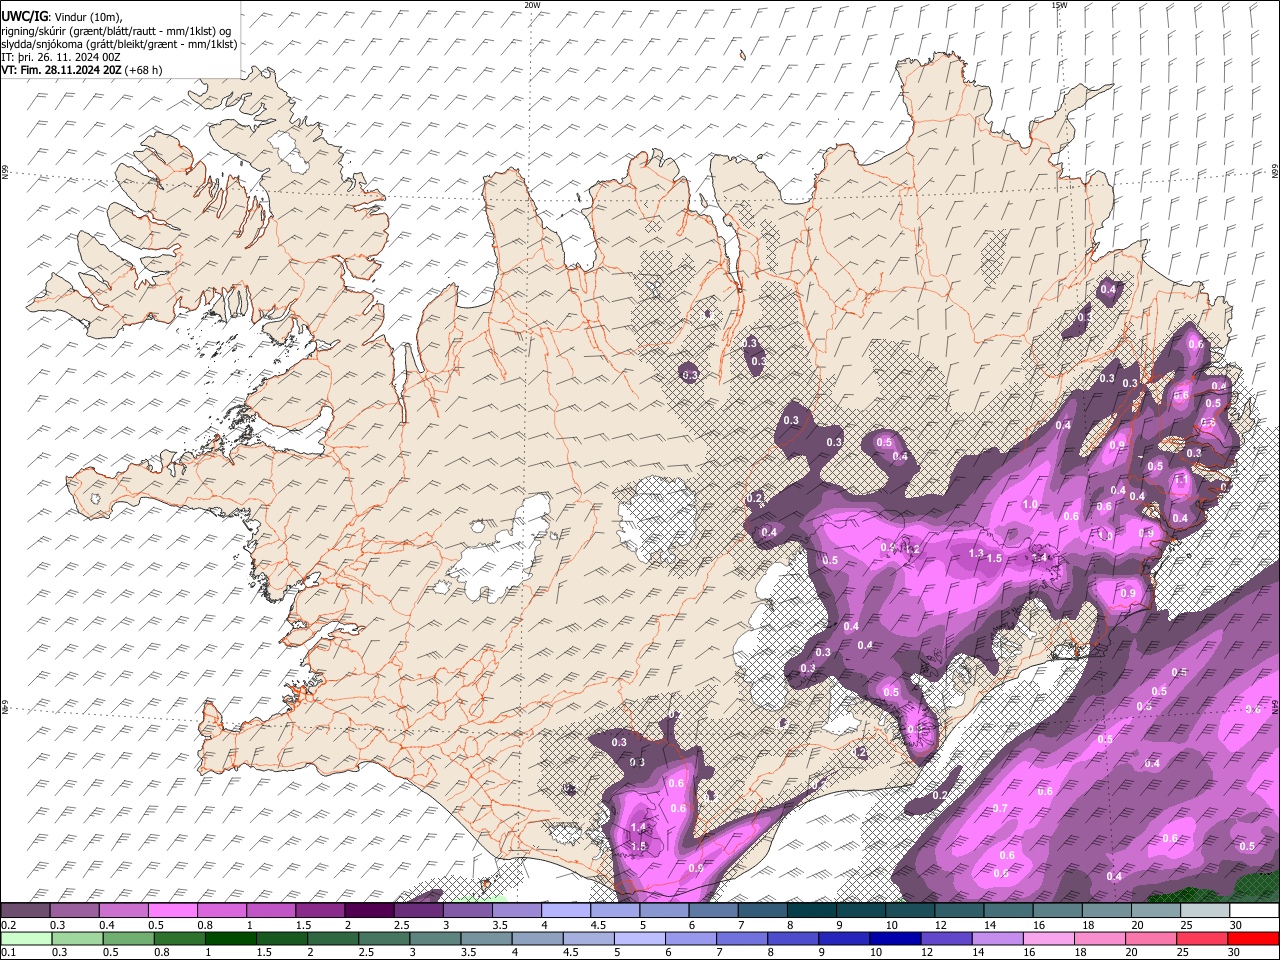Select the top row legend swatch labeled 12
The width and height of the screenshot is (1280, 960).
[x=959, y=910]
